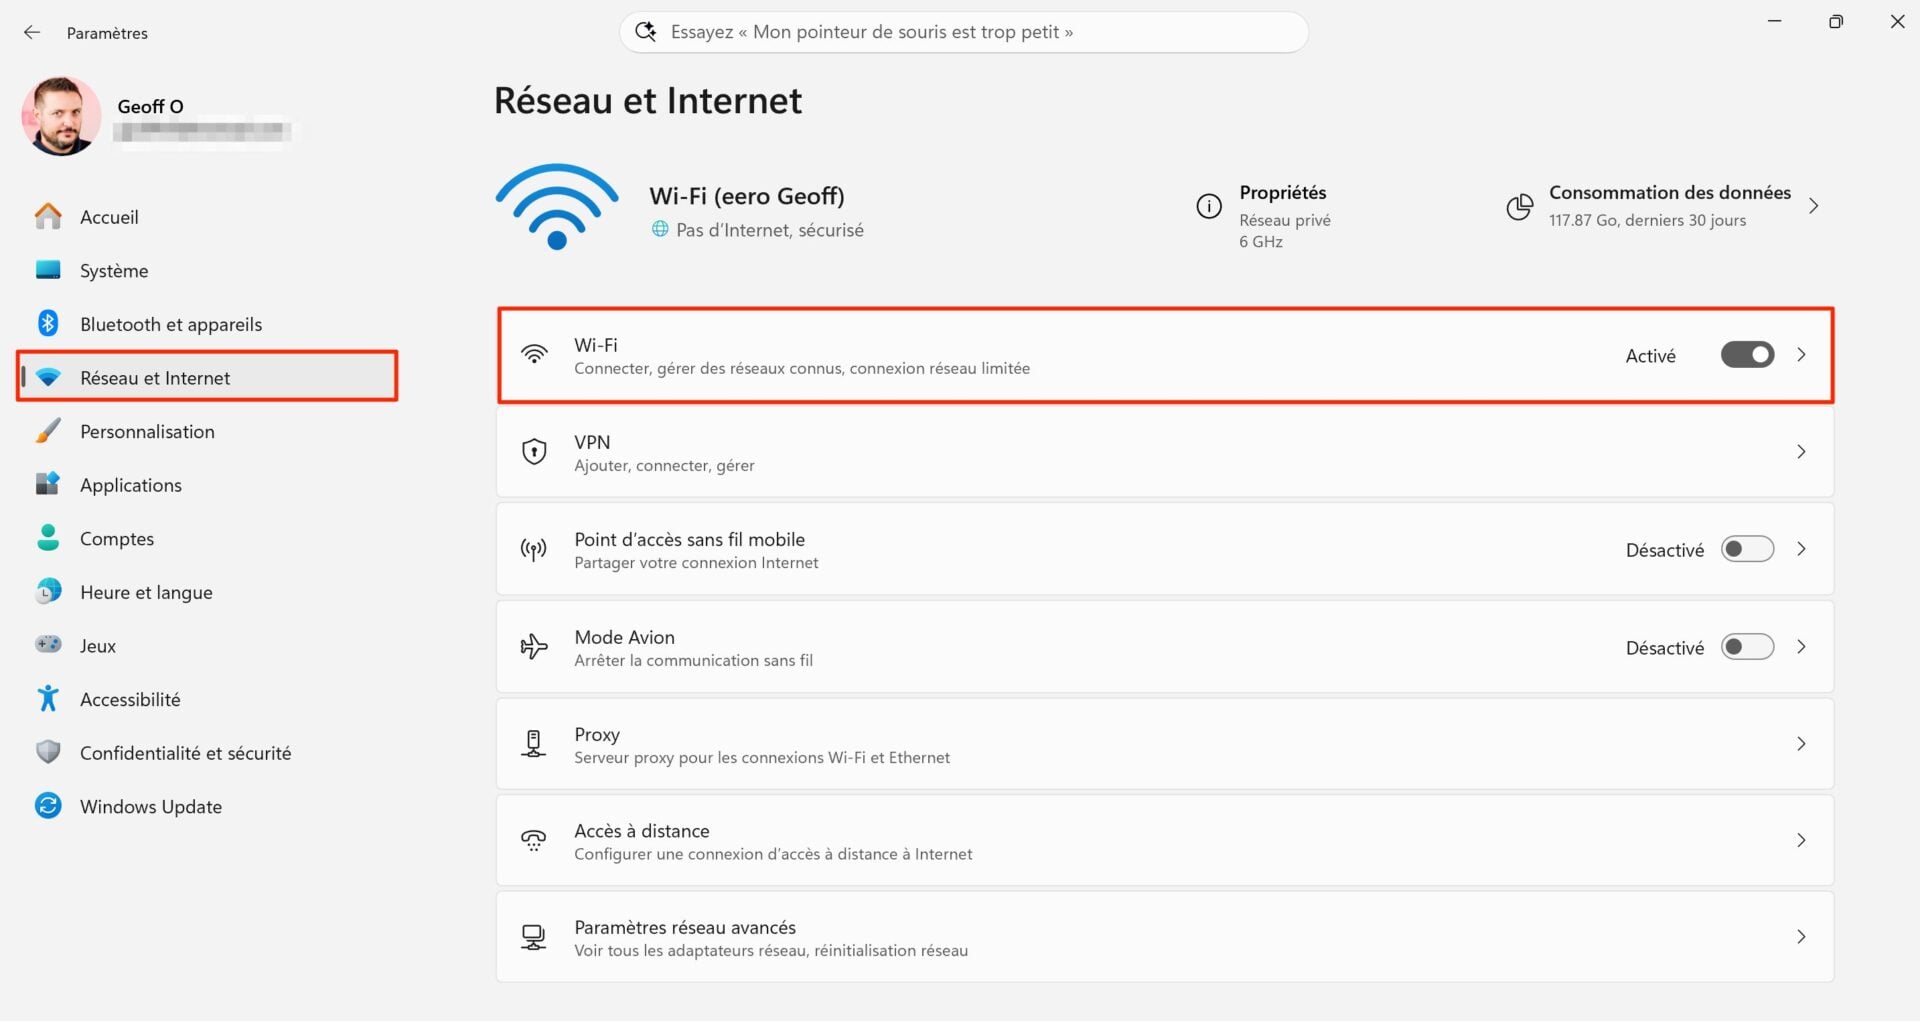Open Consommation des données details
The image size is (1920, 1021).
click(x=1669, y=206)
